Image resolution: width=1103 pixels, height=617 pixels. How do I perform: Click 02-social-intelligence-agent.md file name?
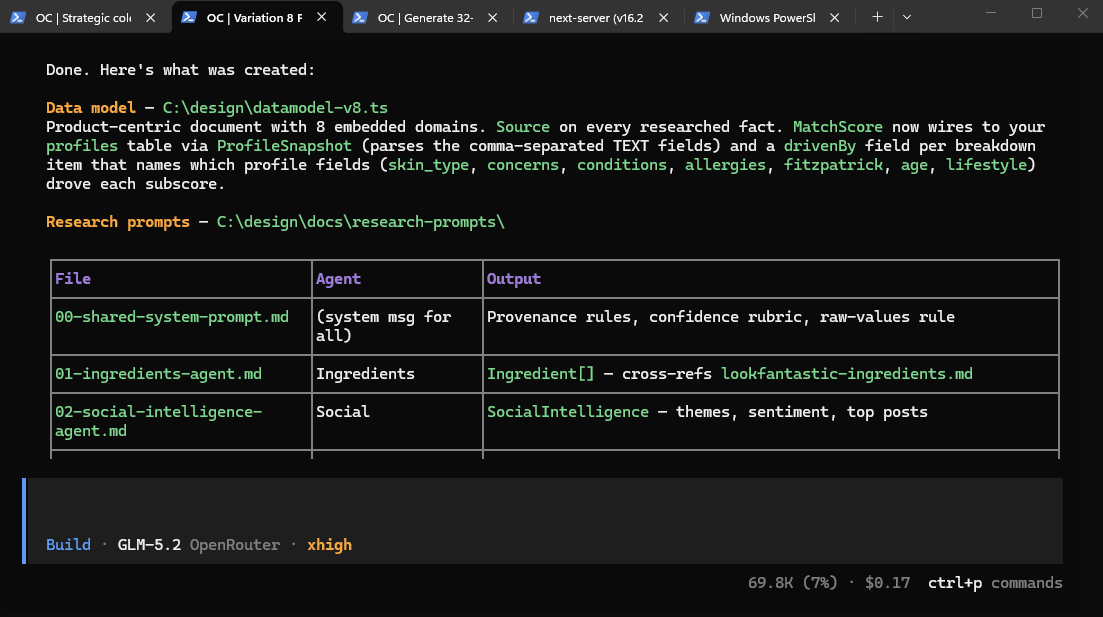click(x=158, y=421)
